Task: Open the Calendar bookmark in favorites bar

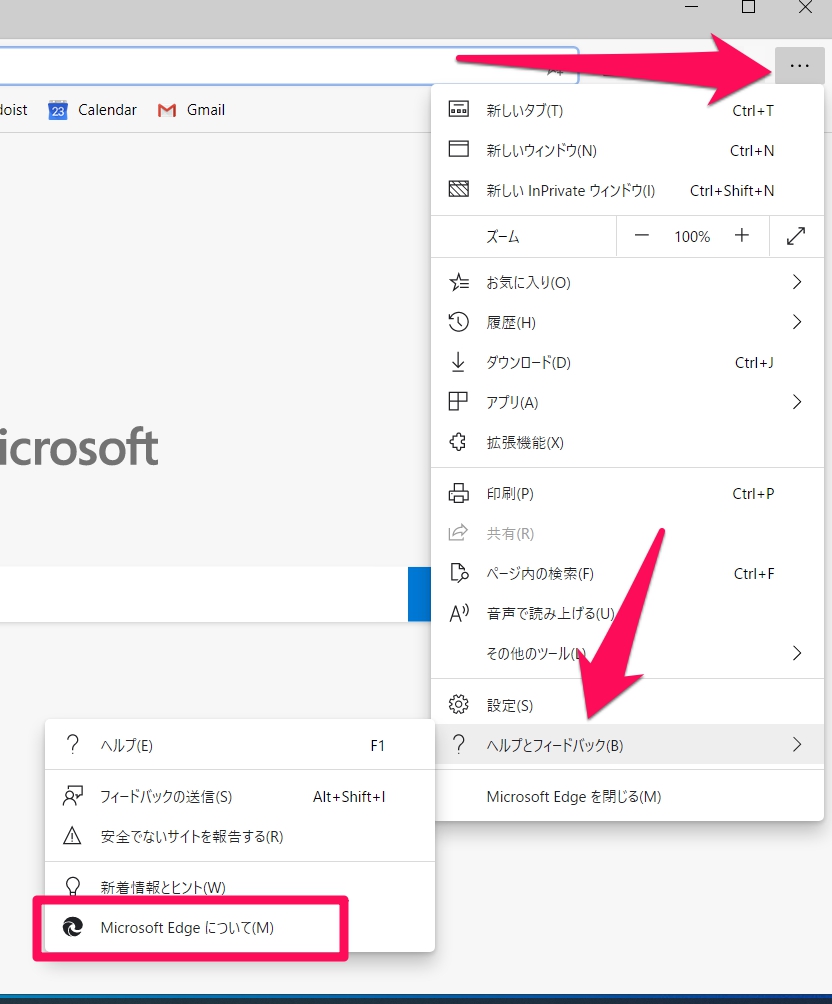Action: coord(94,110)
